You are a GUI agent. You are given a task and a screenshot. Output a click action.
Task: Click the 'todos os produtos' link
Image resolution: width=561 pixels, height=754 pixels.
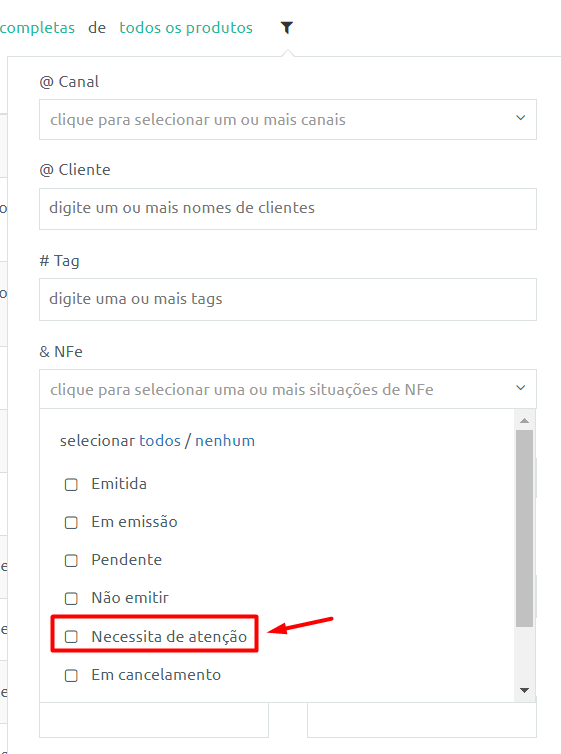186,28
